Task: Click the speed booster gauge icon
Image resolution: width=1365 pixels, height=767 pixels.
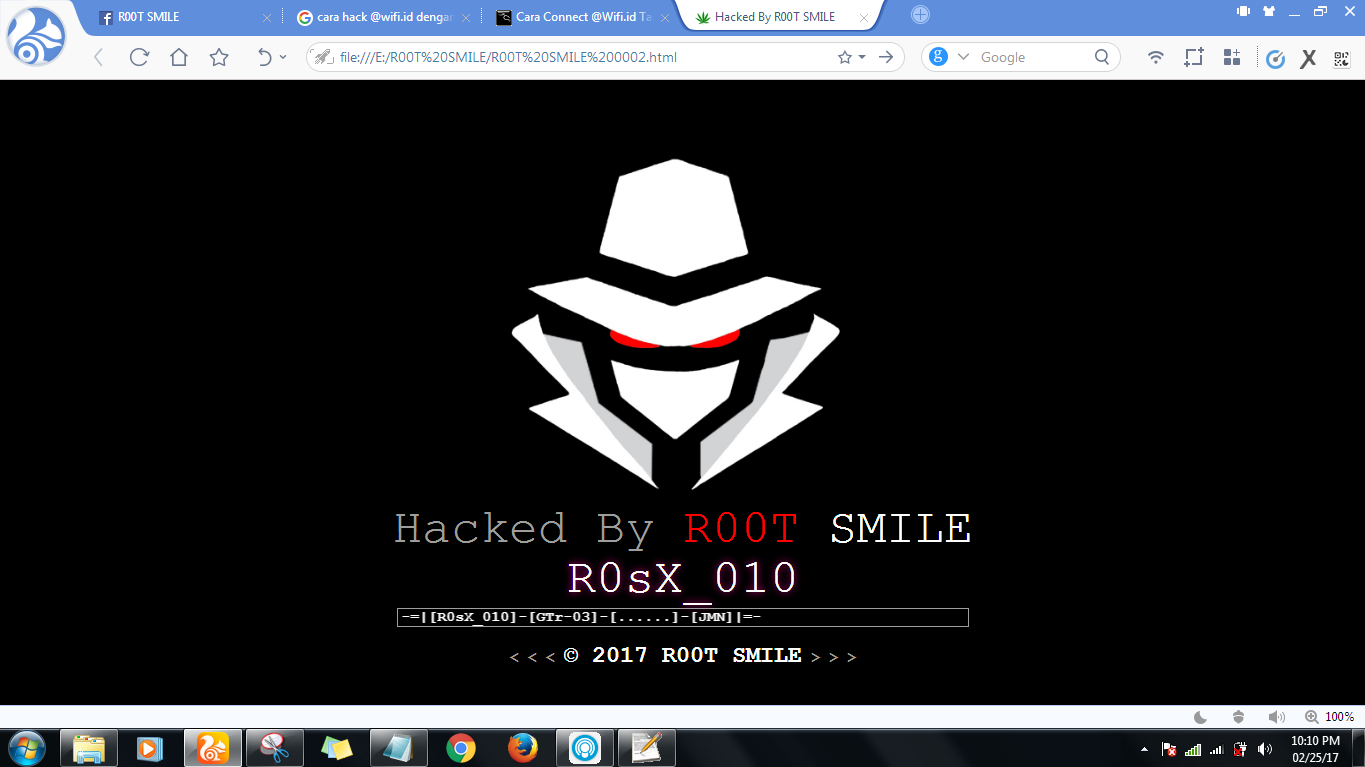Action: coord(1275,57)
